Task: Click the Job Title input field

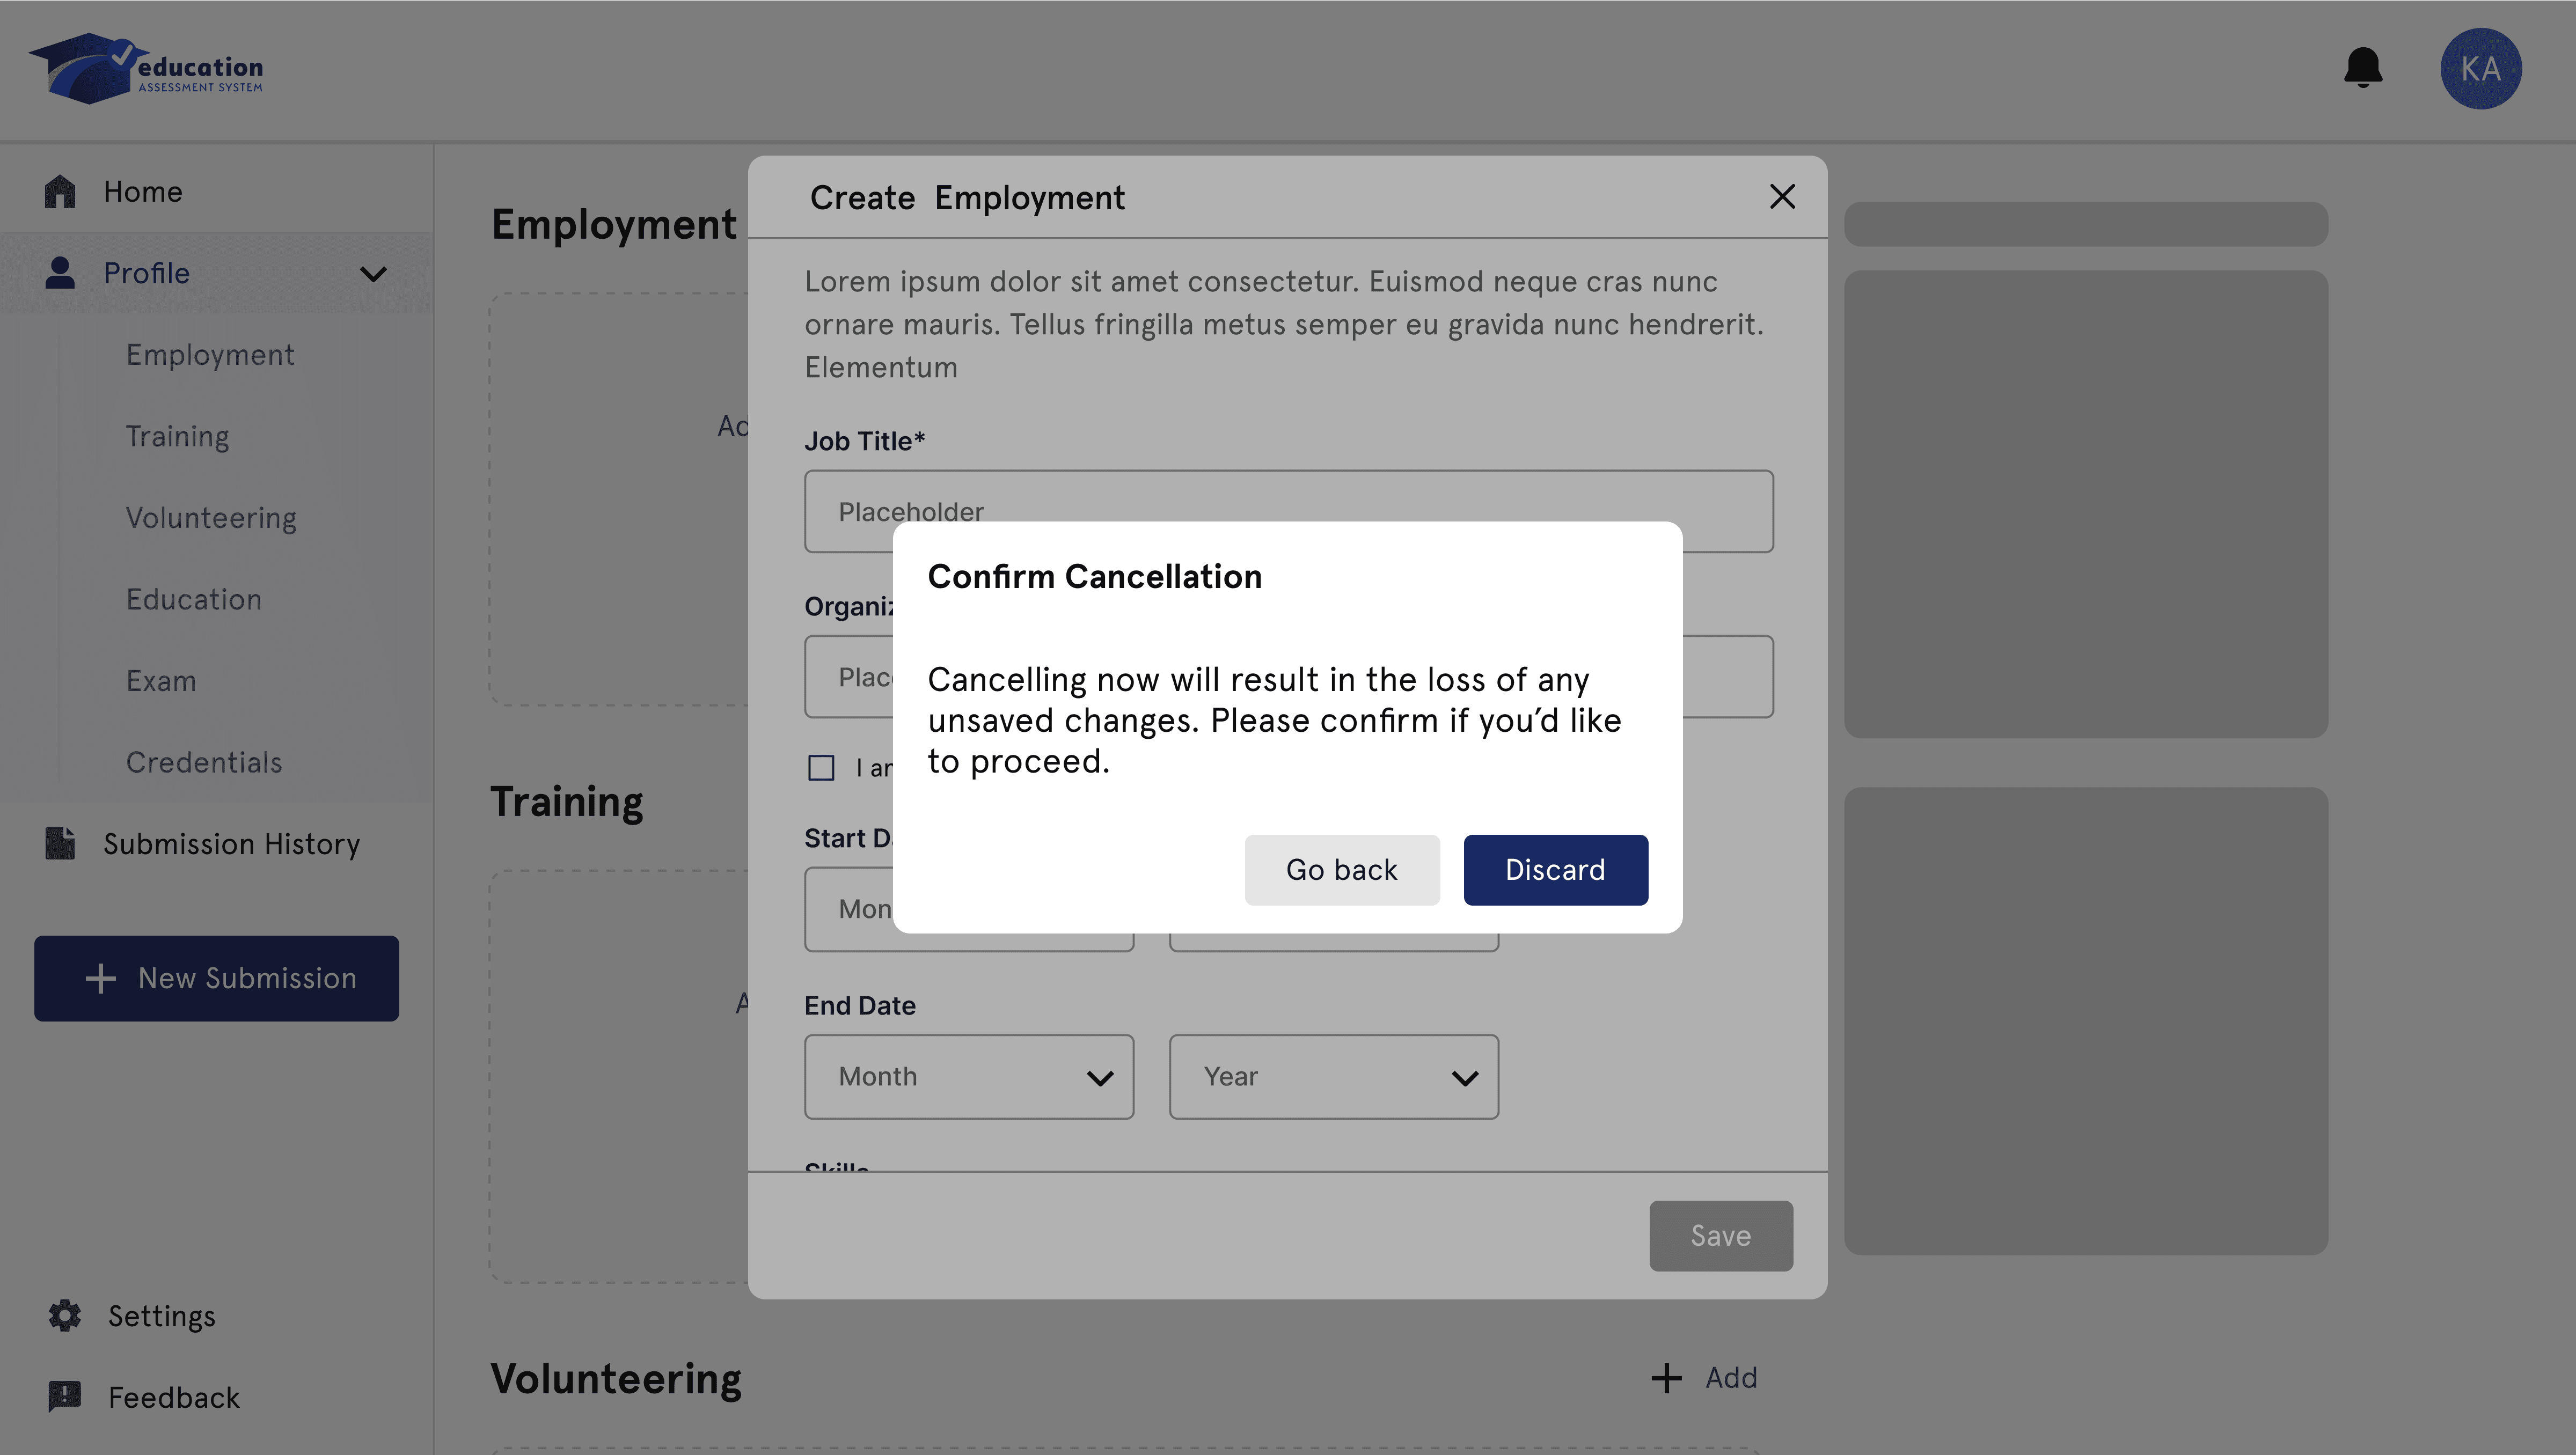Action: tap(1288, 495)
